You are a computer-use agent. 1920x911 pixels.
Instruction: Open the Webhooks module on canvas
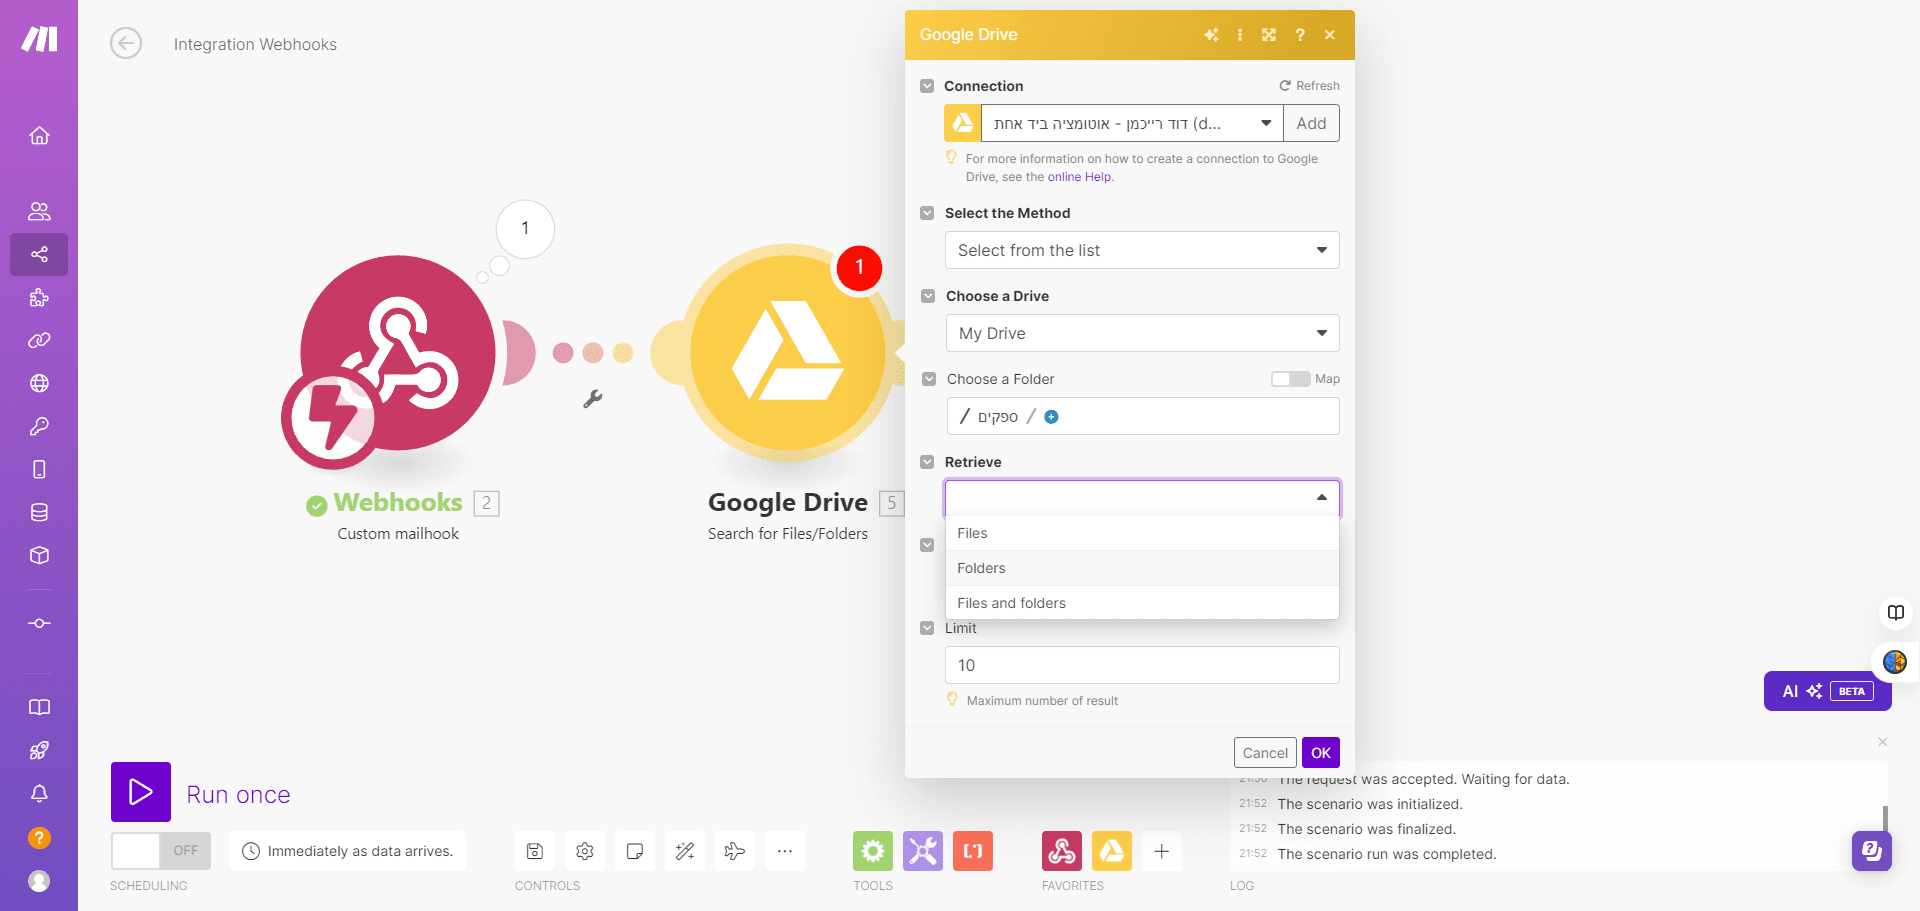397,353
